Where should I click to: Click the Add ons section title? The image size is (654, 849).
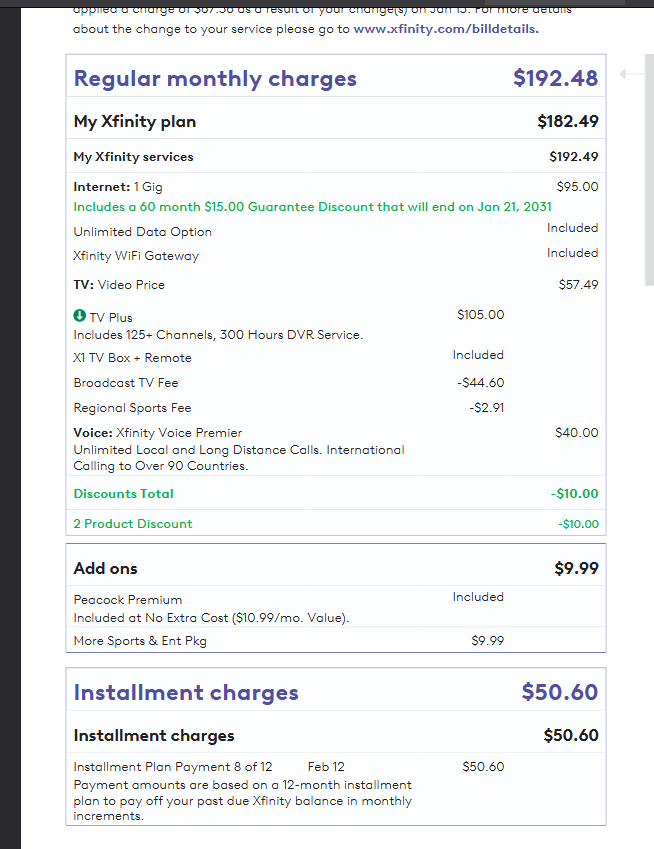(x=106, y=568)
